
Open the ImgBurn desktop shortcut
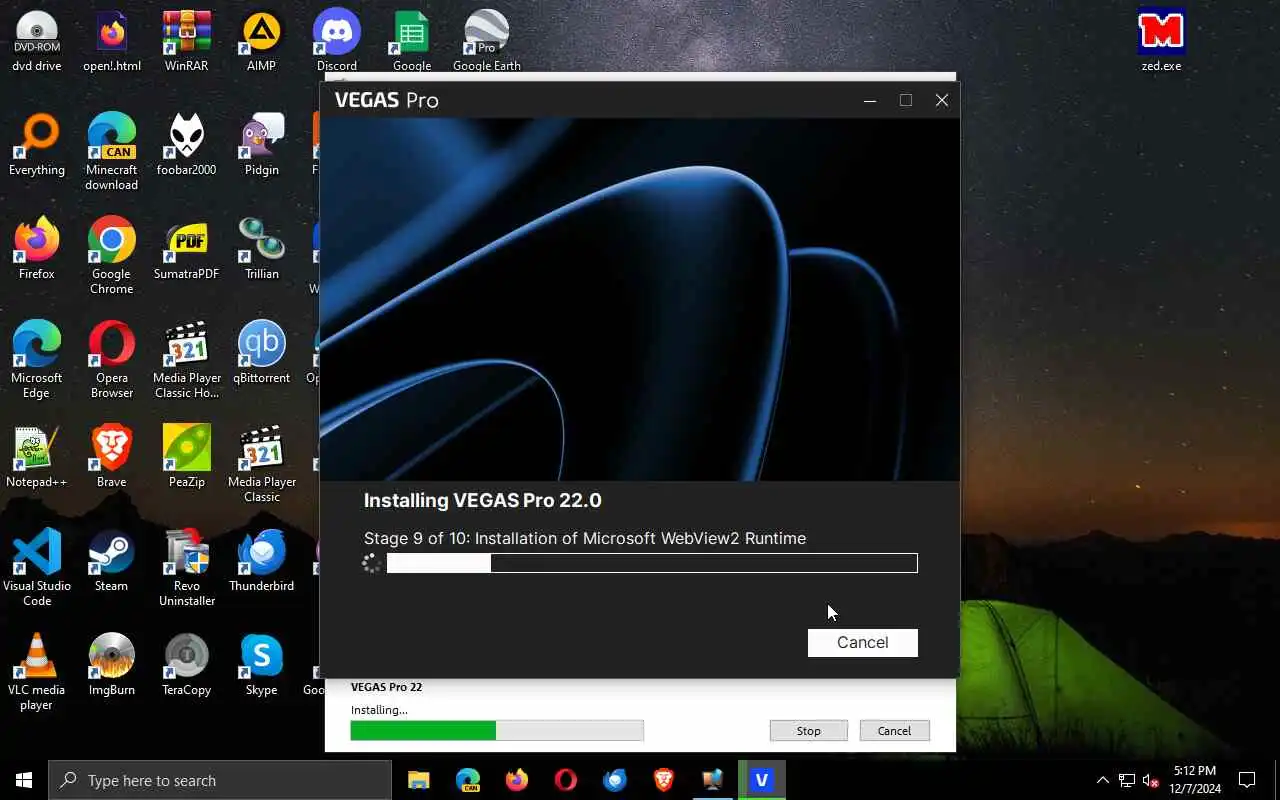(x=112, y=665)
